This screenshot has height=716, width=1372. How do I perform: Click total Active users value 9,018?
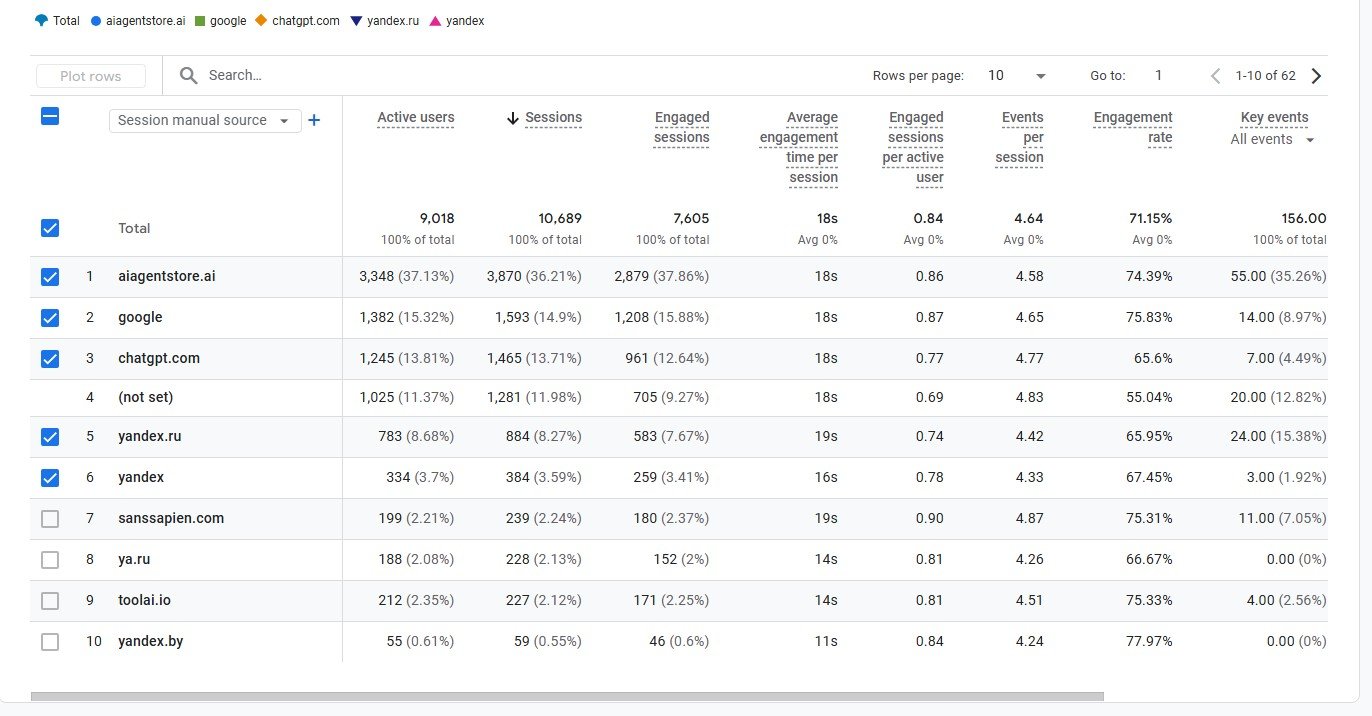(437, 218)
